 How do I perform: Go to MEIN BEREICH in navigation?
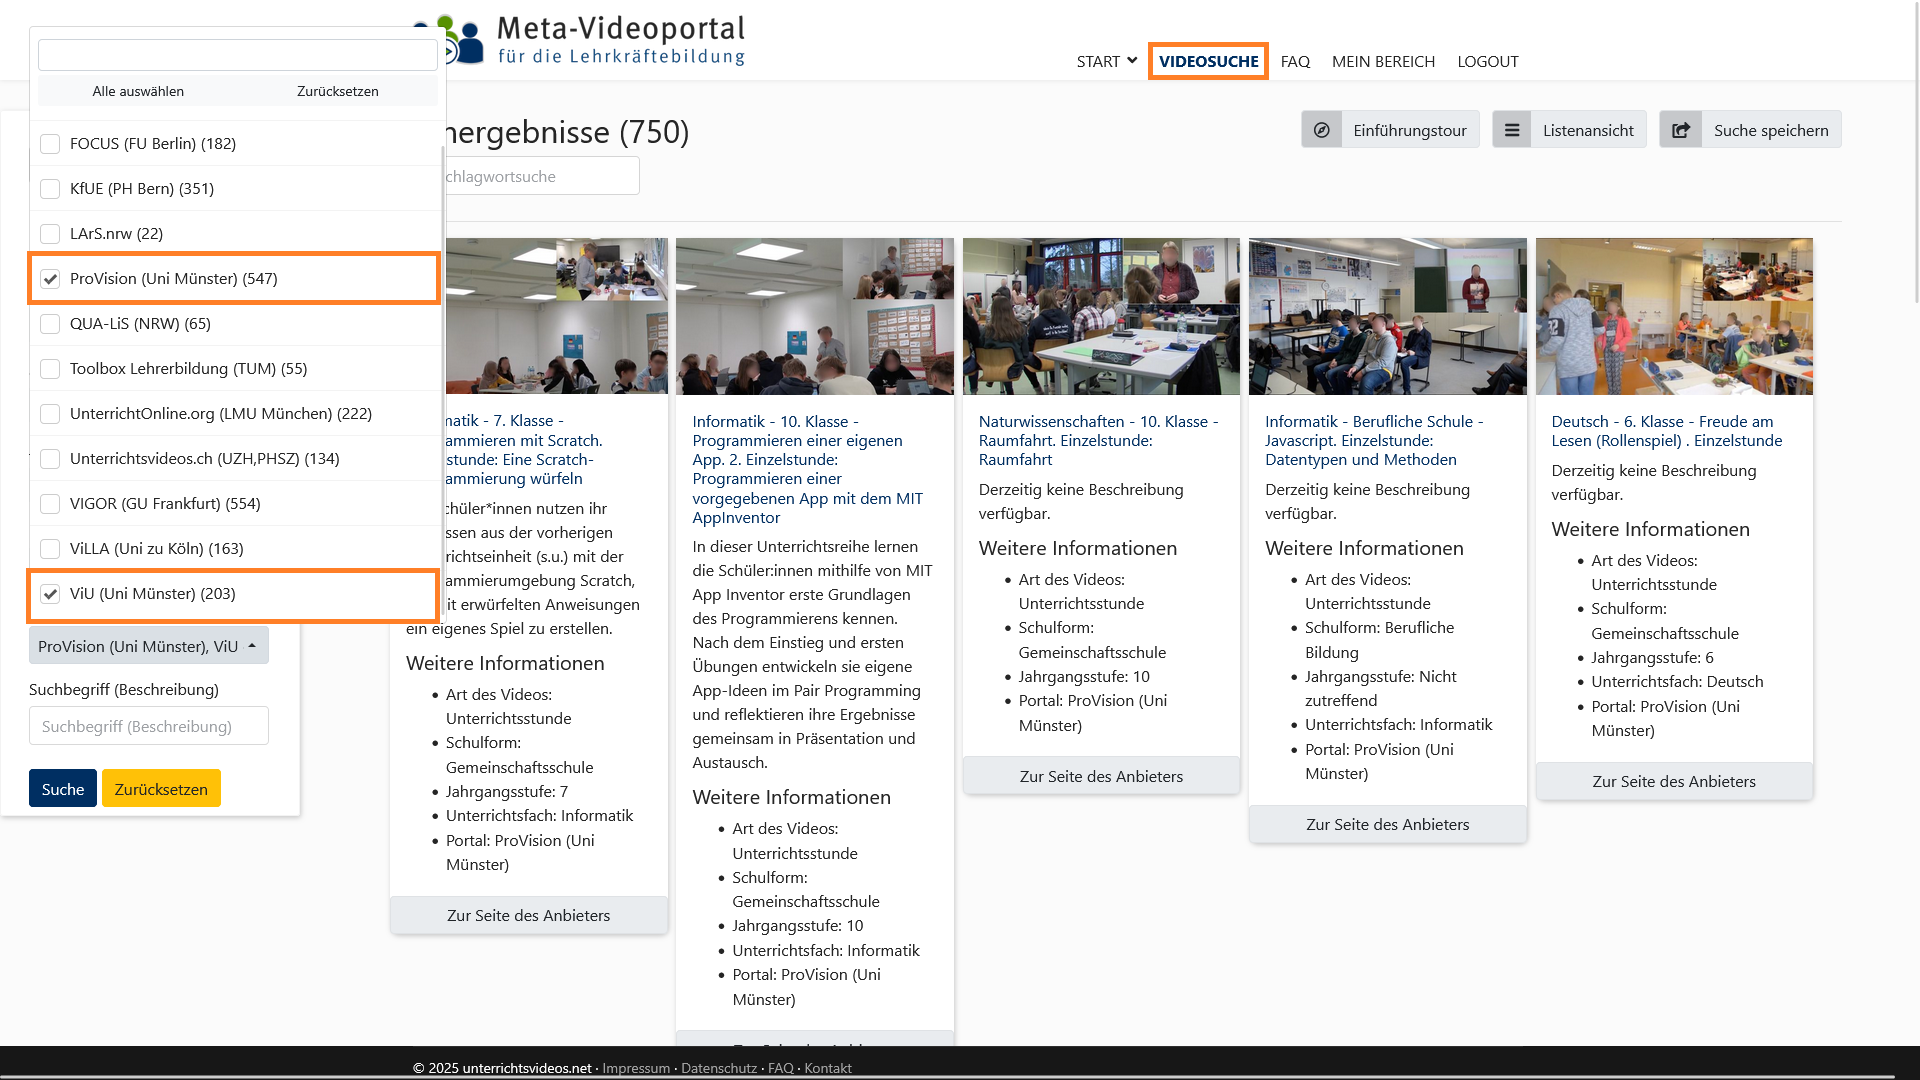(1383, 61)
